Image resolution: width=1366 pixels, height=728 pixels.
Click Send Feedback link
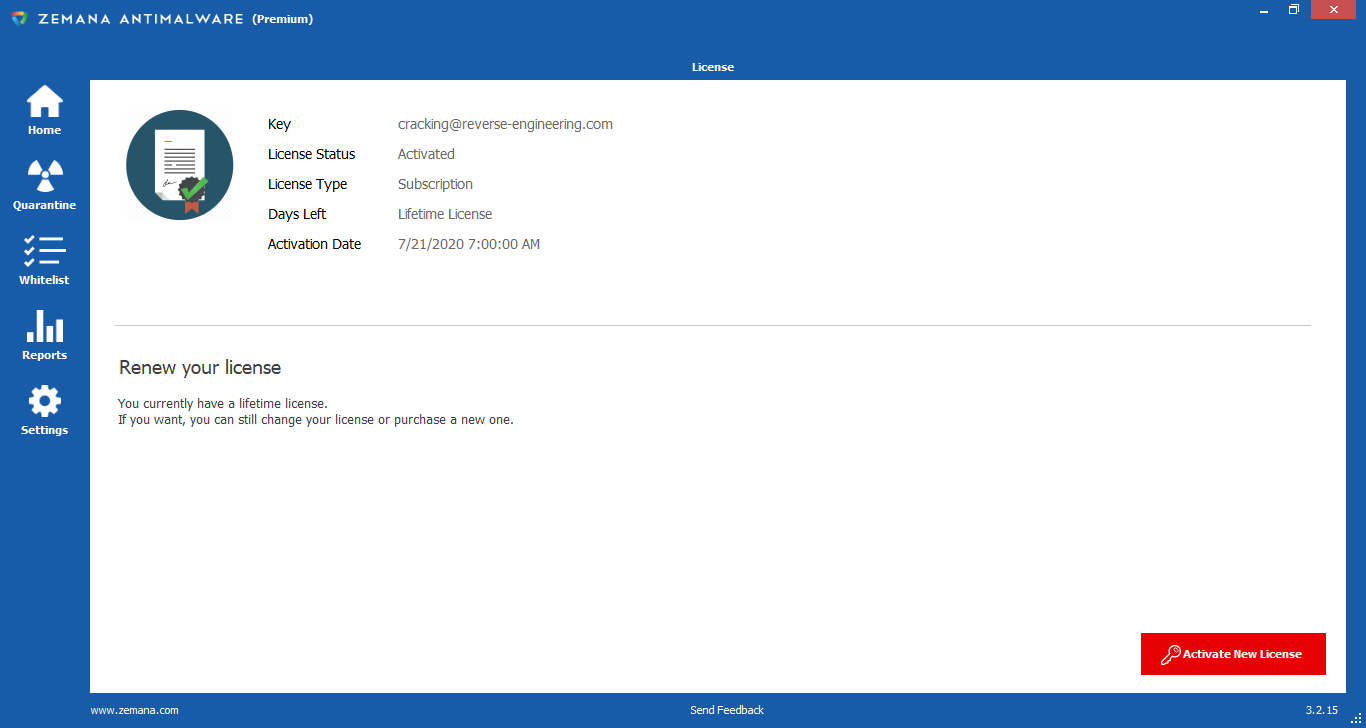click(x=727, y=710)
